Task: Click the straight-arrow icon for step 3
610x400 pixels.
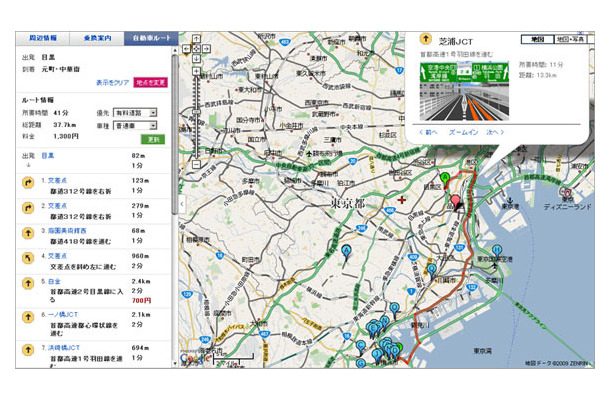Action: tap(28, 233)
